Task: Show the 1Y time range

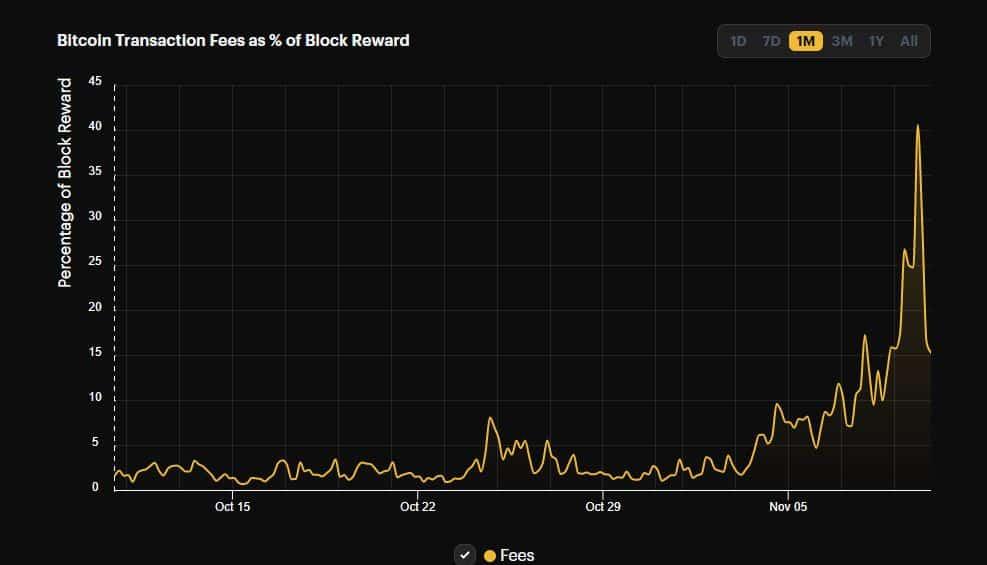Action: 876,41
